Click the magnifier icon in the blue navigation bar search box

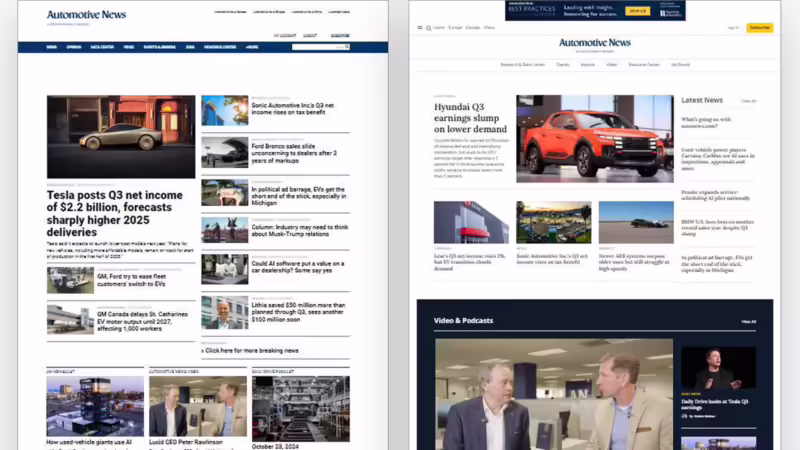(x=347, y=47)
